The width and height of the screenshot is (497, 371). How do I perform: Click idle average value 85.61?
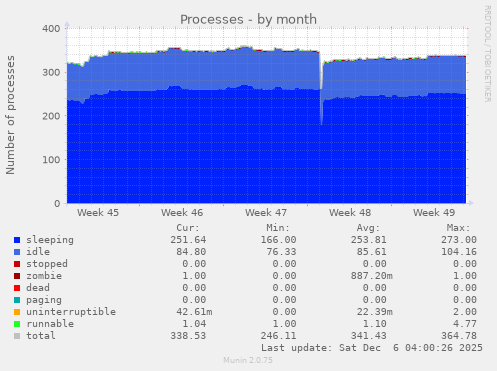[371, 252]
